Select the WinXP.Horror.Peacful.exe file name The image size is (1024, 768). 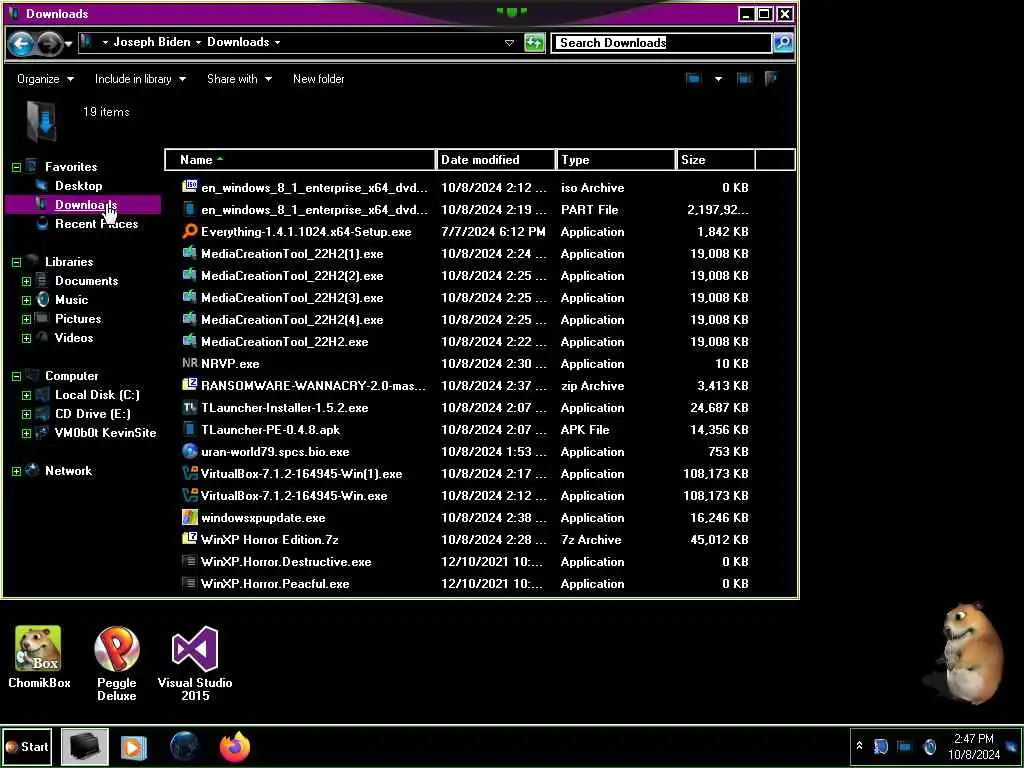pos(275,584)
